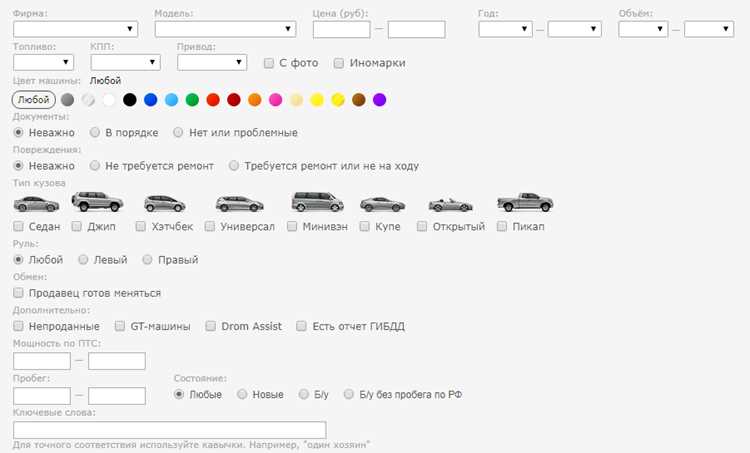The image size is (750, 453).
Task: Select 'Новые' condition radio button
Action: (x=242, y=394)
